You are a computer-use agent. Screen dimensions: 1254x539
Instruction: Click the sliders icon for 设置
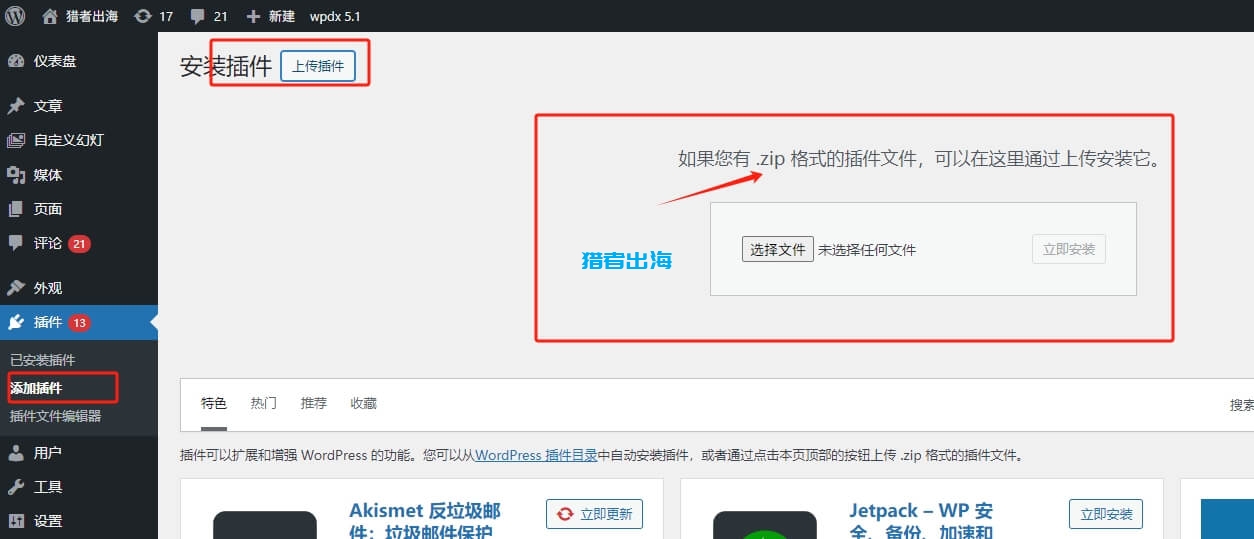click(16, 521)
